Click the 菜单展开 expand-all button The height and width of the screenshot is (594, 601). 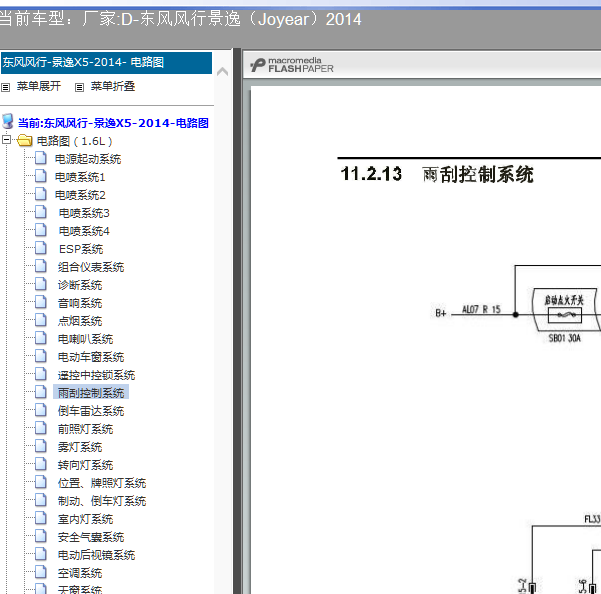(x=38, y=86)
